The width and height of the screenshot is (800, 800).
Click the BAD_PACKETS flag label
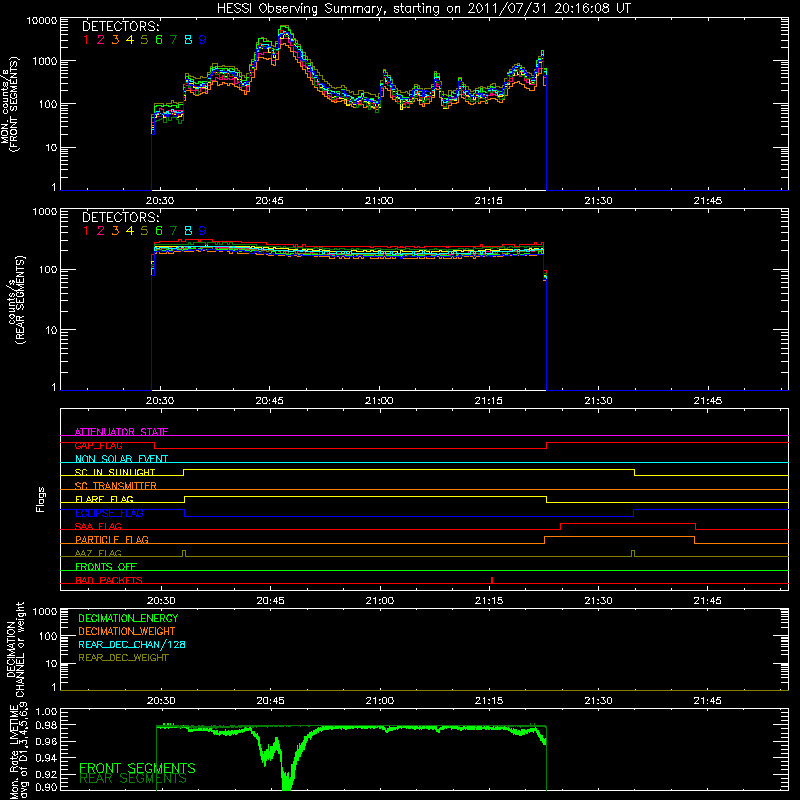pyautogui.click(x=109, y=580)
